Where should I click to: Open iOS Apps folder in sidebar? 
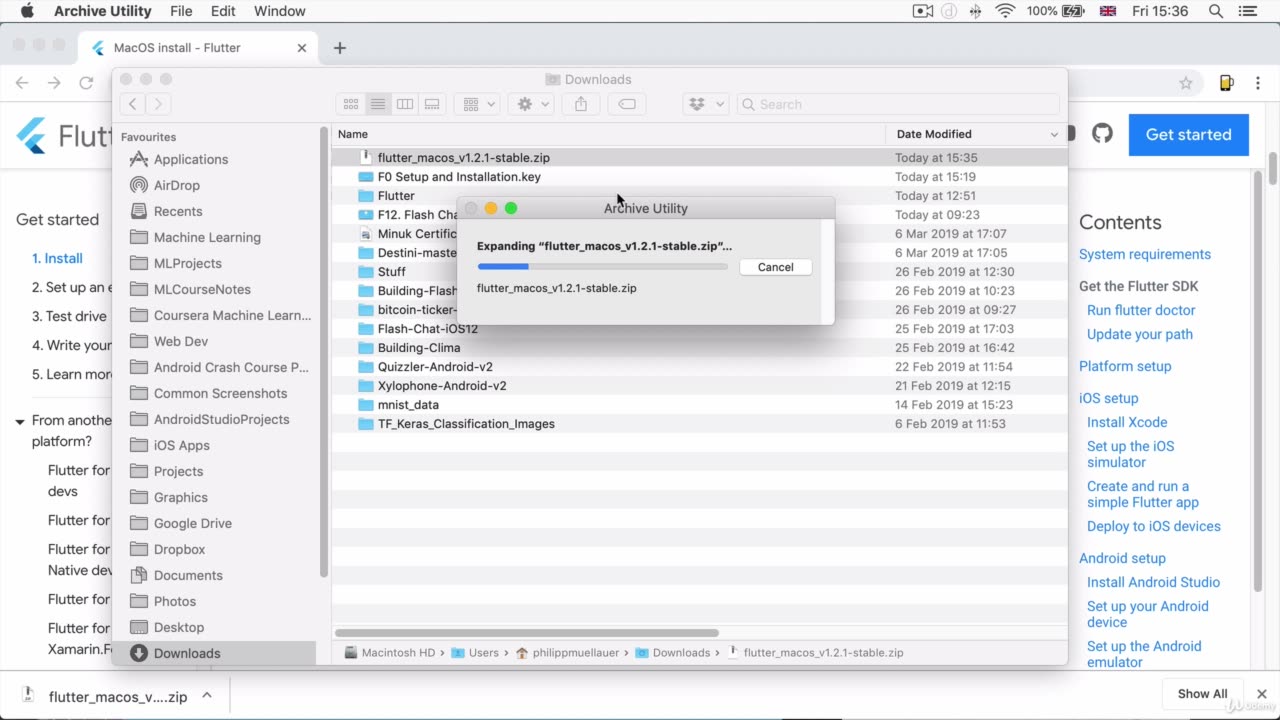pos(181,445)
